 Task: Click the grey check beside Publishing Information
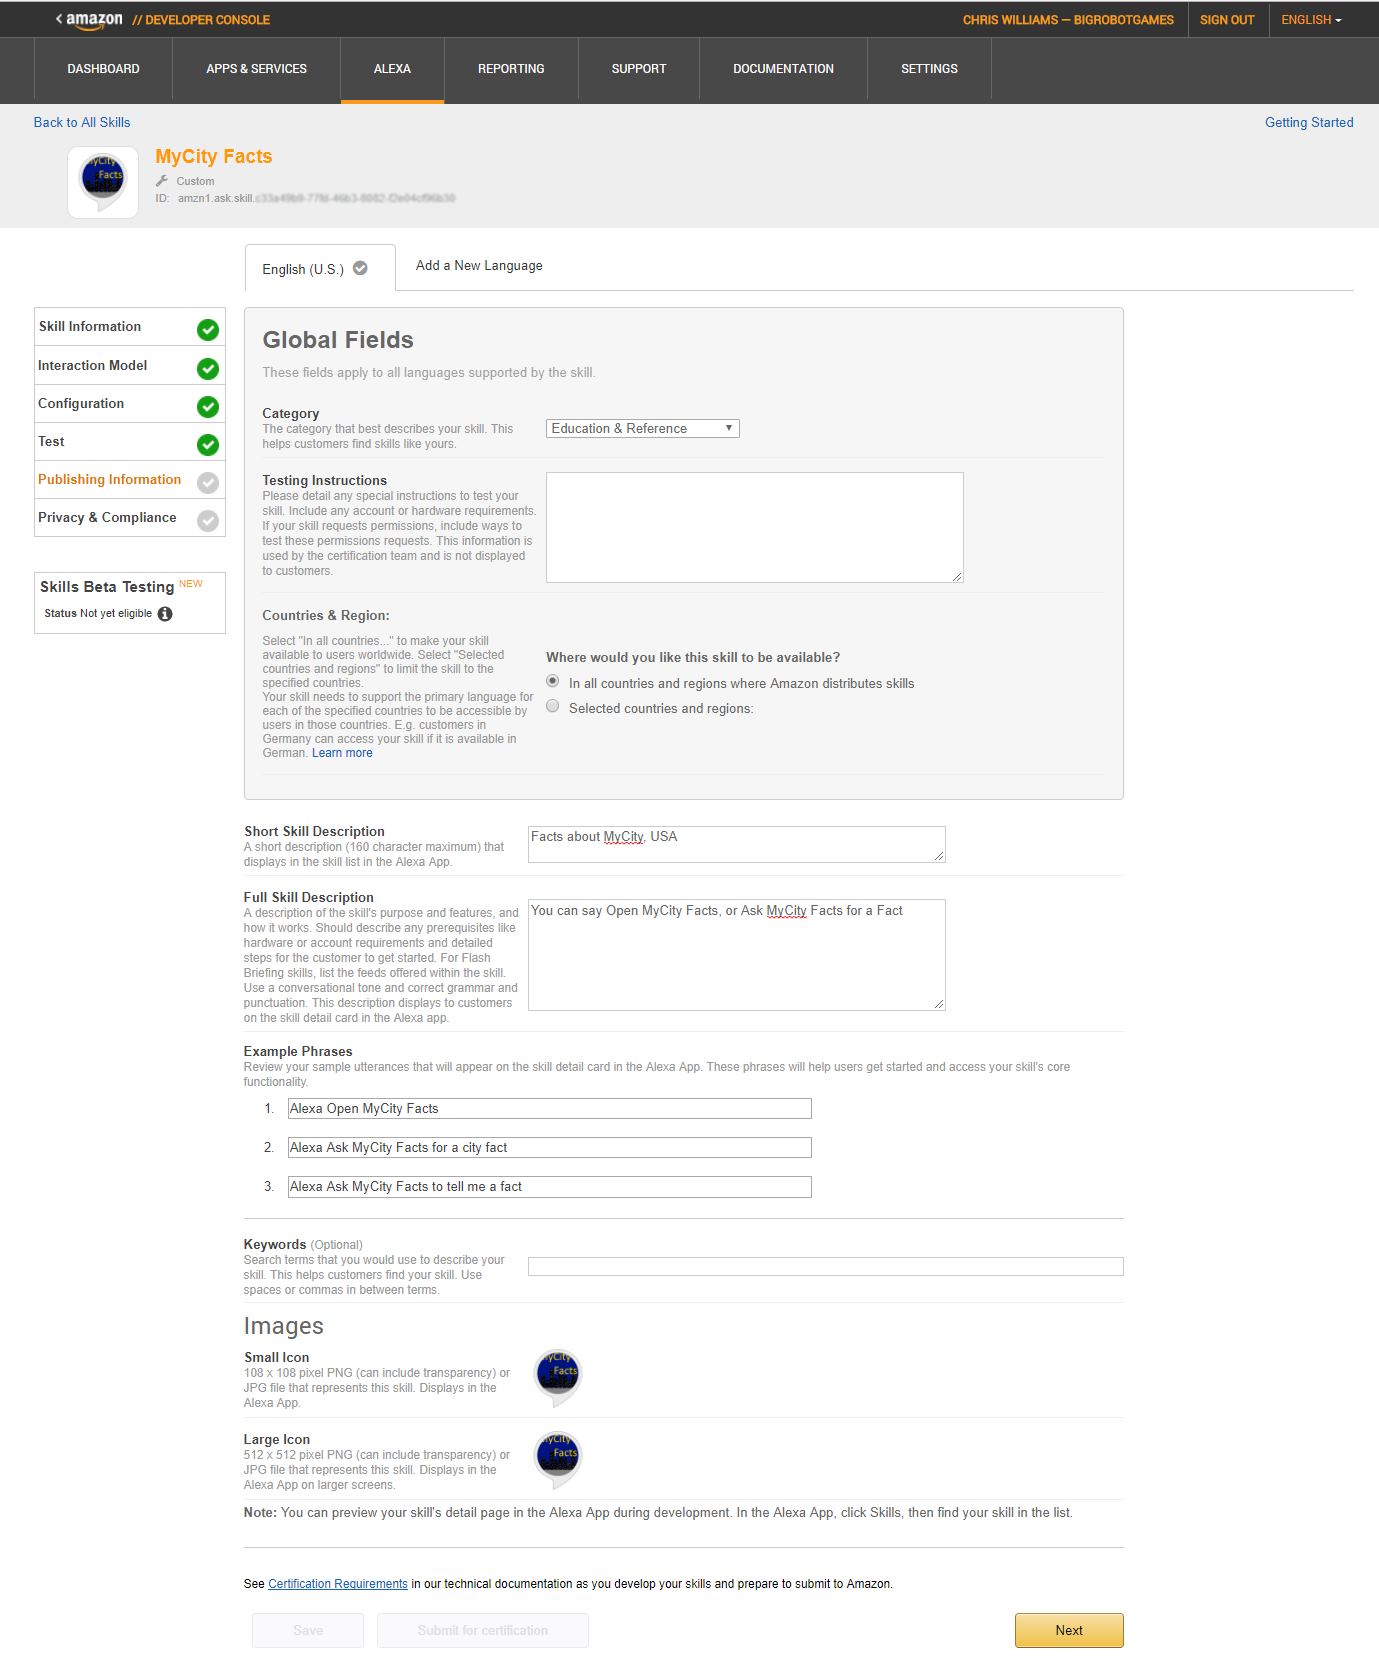(208, 482)
